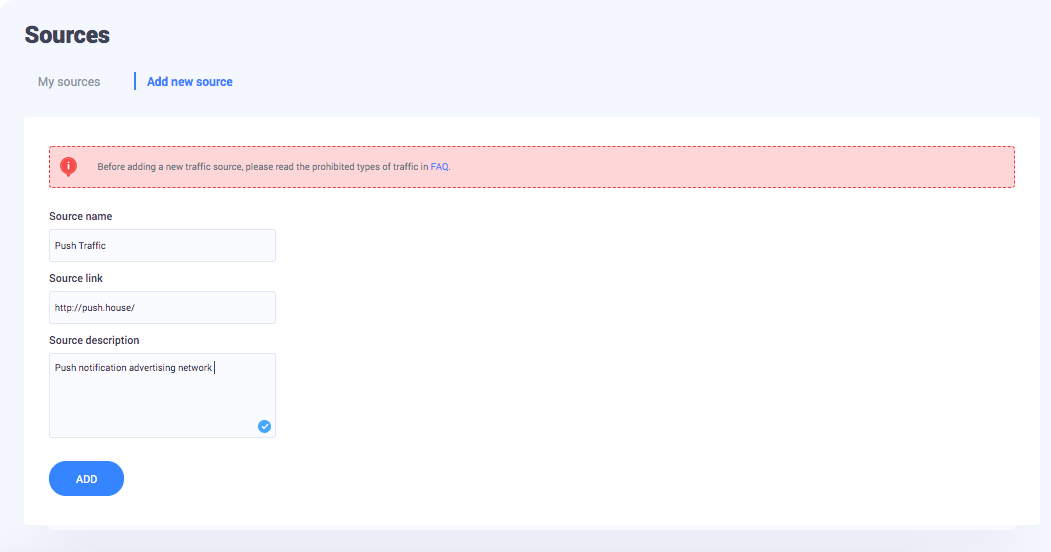Place cursor on the 'Push Traffic' text
This screenshot has height=552, width=1051.
coord(80,245)
